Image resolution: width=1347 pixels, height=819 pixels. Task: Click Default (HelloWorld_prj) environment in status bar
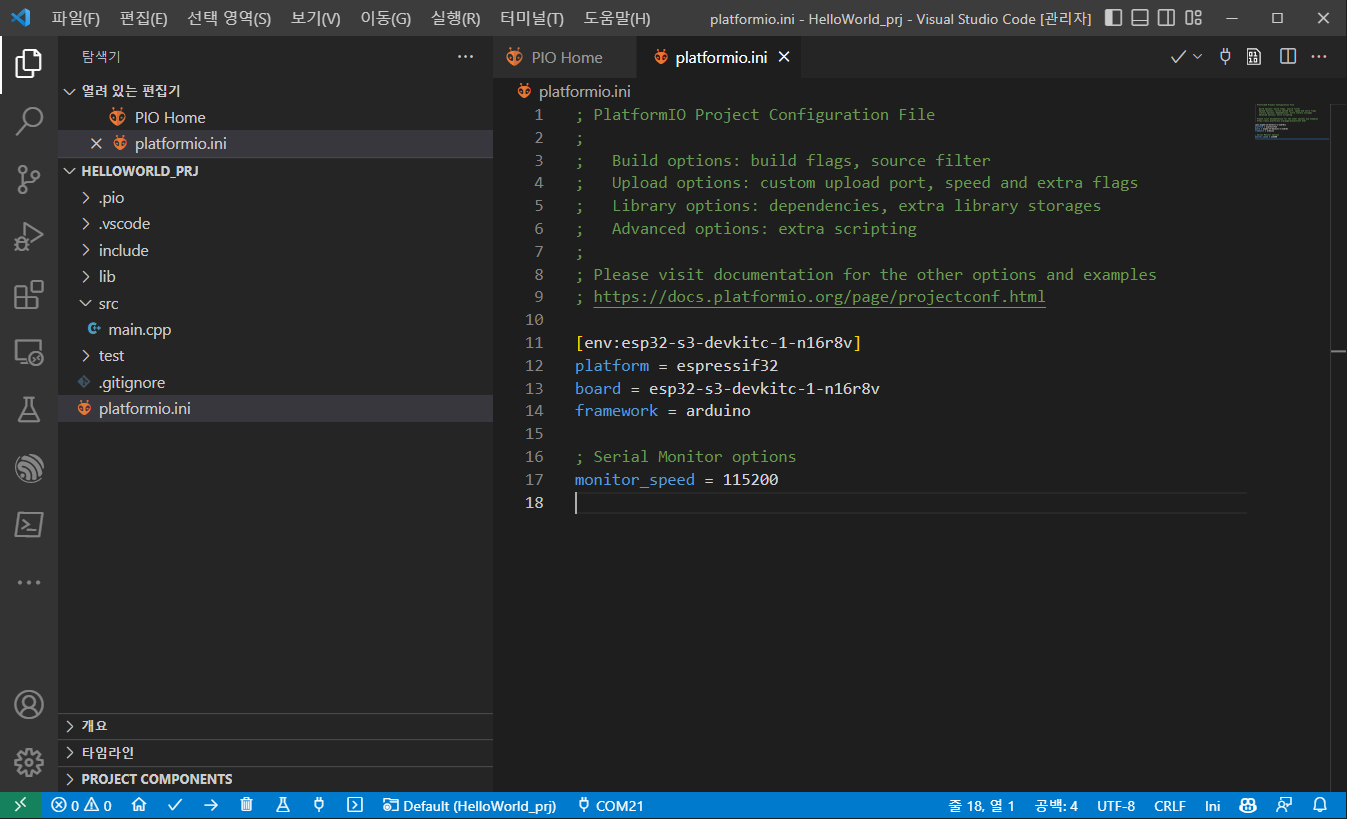point(469,805)
